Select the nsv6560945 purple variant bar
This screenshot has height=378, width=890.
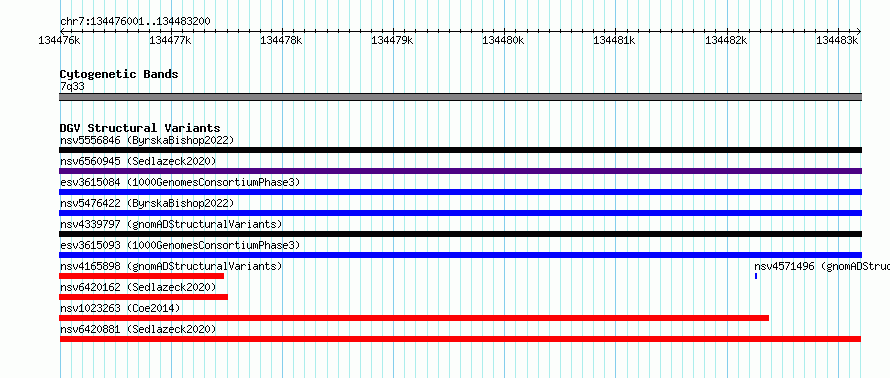pyautogui.click(x=460, y=171)
